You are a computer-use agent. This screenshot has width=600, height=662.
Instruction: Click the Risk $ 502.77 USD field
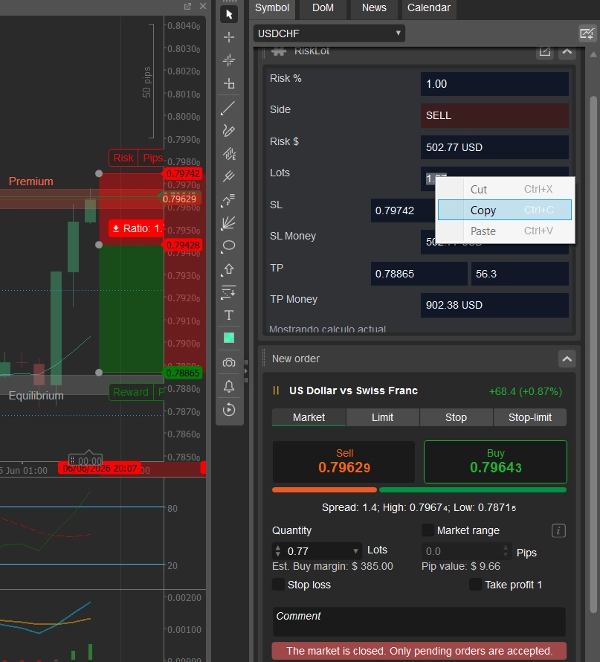(494, 147)
